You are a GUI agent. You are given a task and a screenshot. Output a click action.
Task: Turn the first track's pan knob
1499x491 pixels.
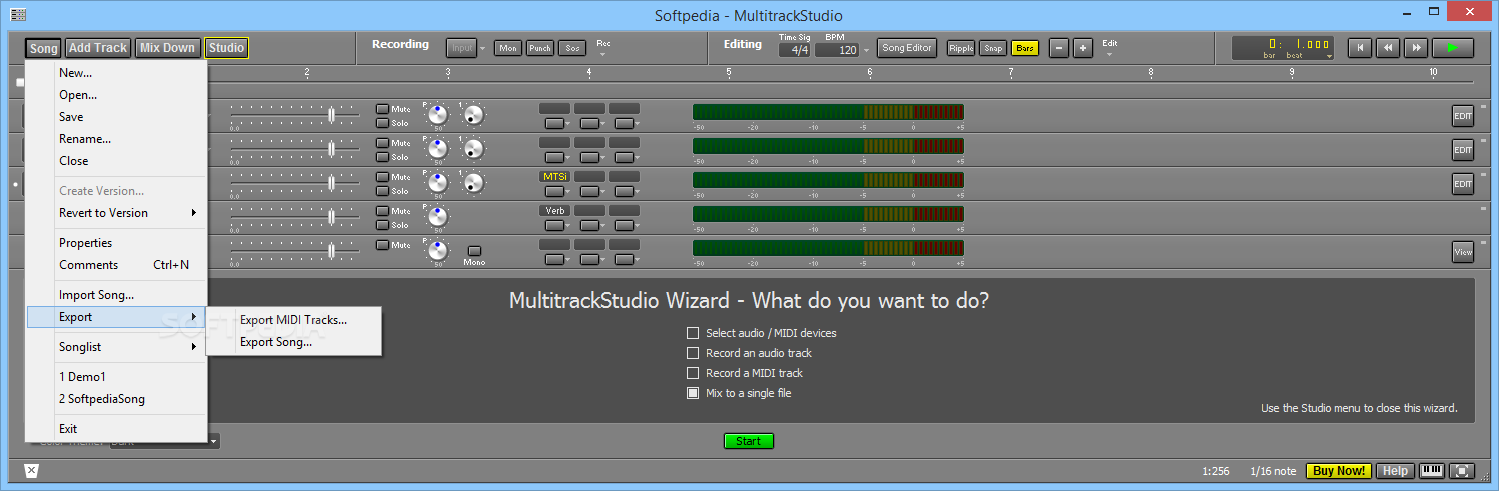tap(438, 115)
